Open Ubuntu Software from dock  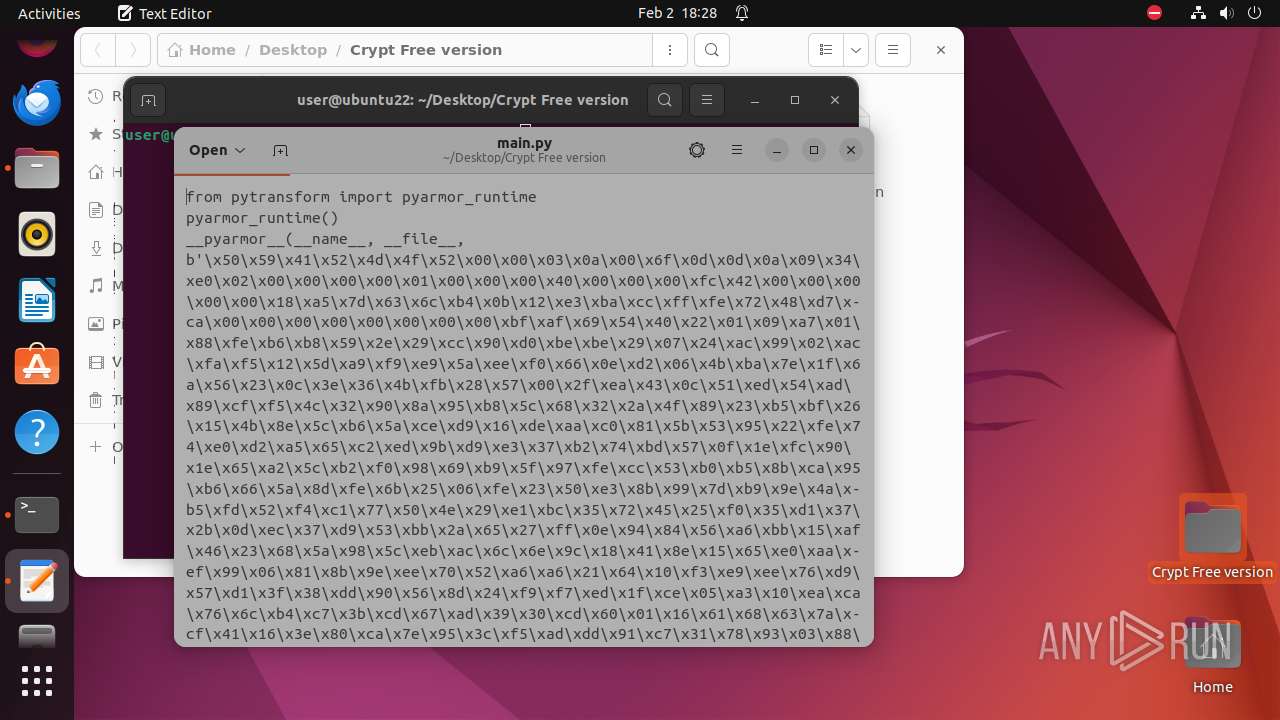[37, 366]
